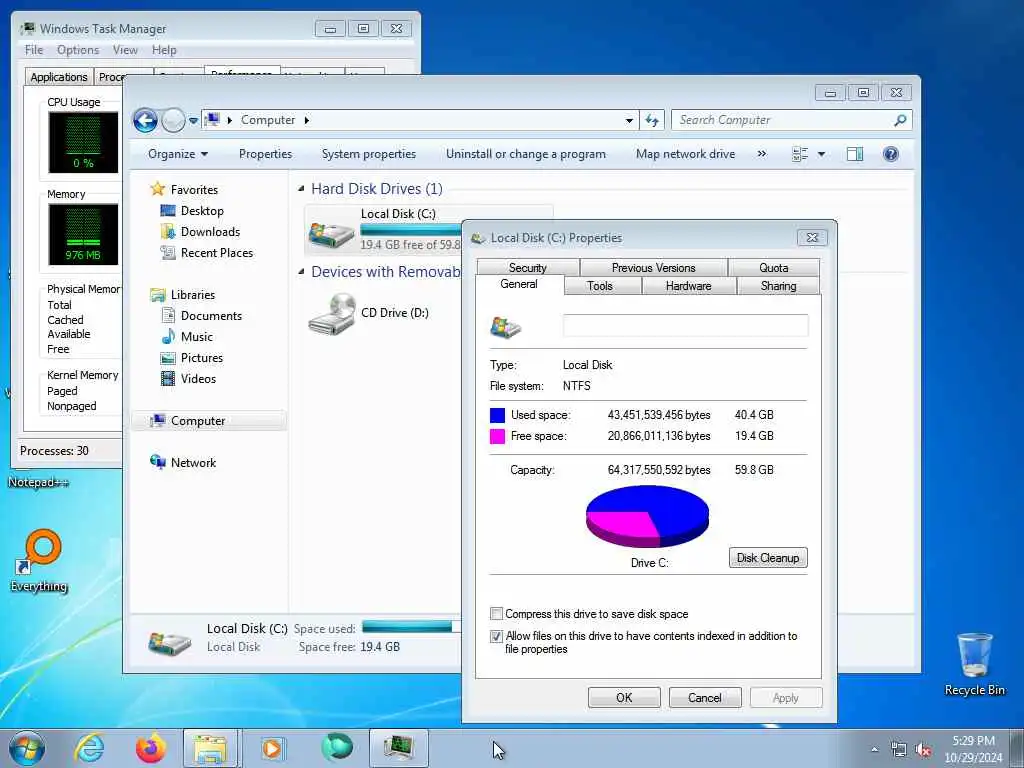Open the Pictures library
1024x768 pixels.
[201, 358]
